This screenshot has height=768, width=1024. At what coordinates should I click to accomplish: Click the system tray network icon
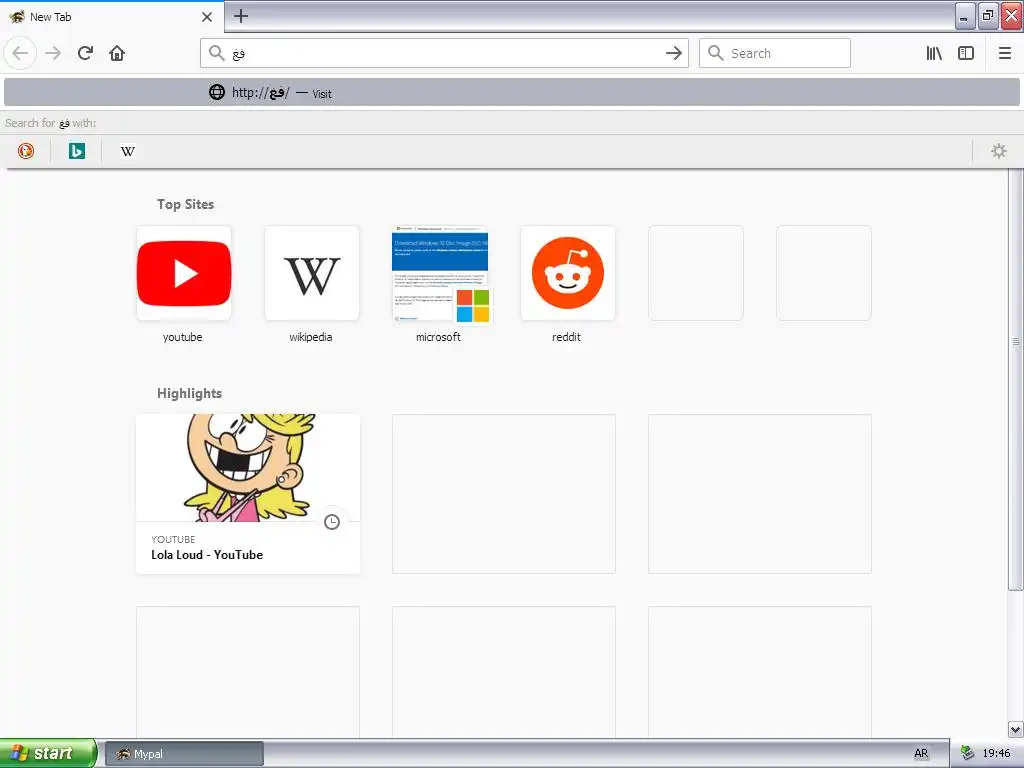click(x=968, y=754)
